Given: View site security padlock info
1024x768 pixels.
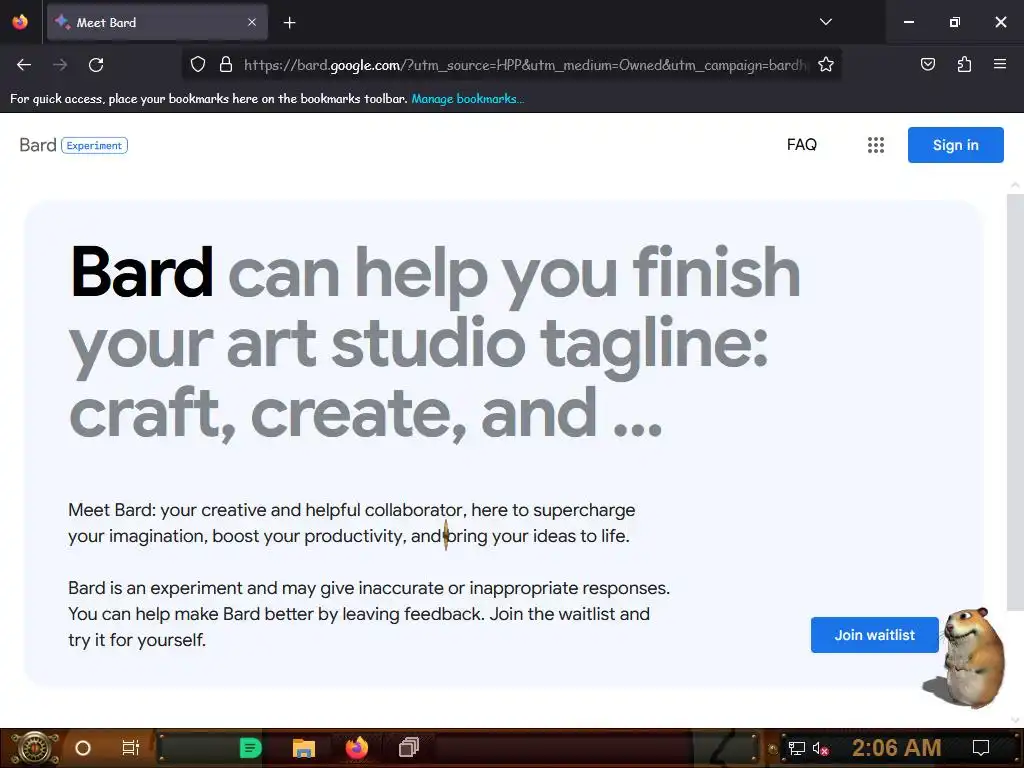Looking at the screenshot, I should [226, 64].
